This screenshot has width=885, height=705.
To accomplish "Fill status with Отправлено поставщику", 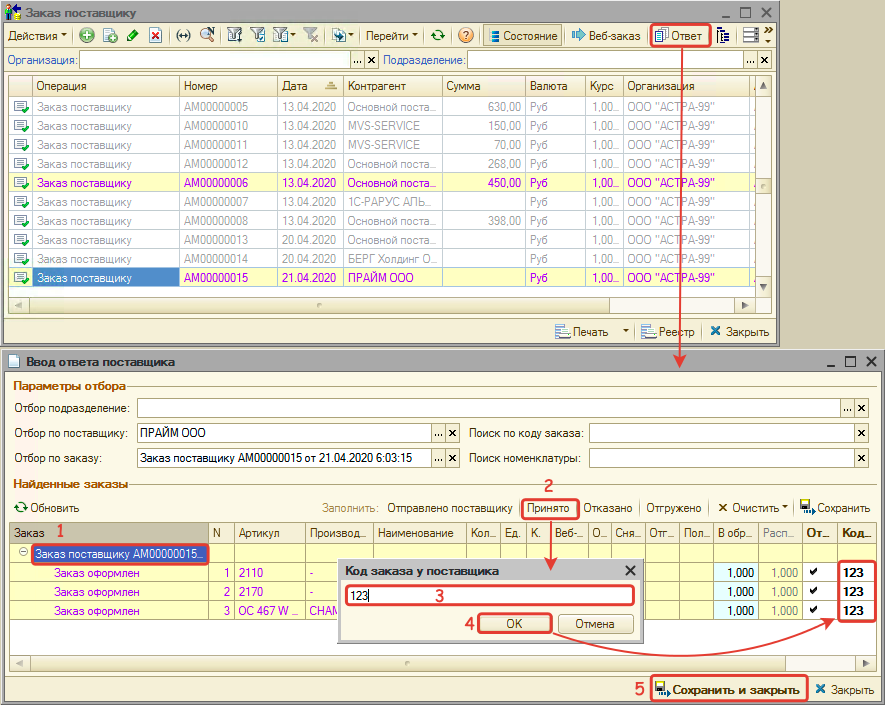I will 449,508.
